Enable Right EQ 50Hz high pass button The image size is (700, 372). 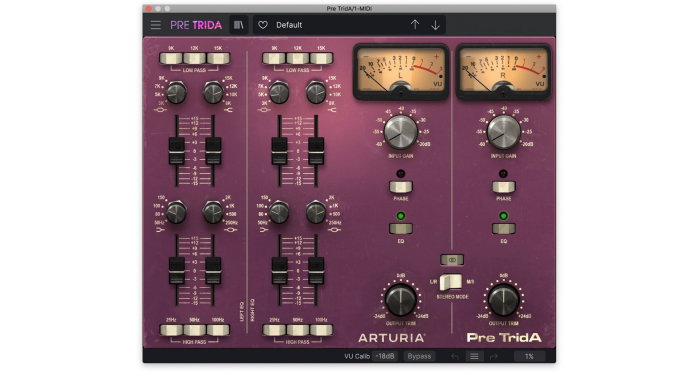298,330
